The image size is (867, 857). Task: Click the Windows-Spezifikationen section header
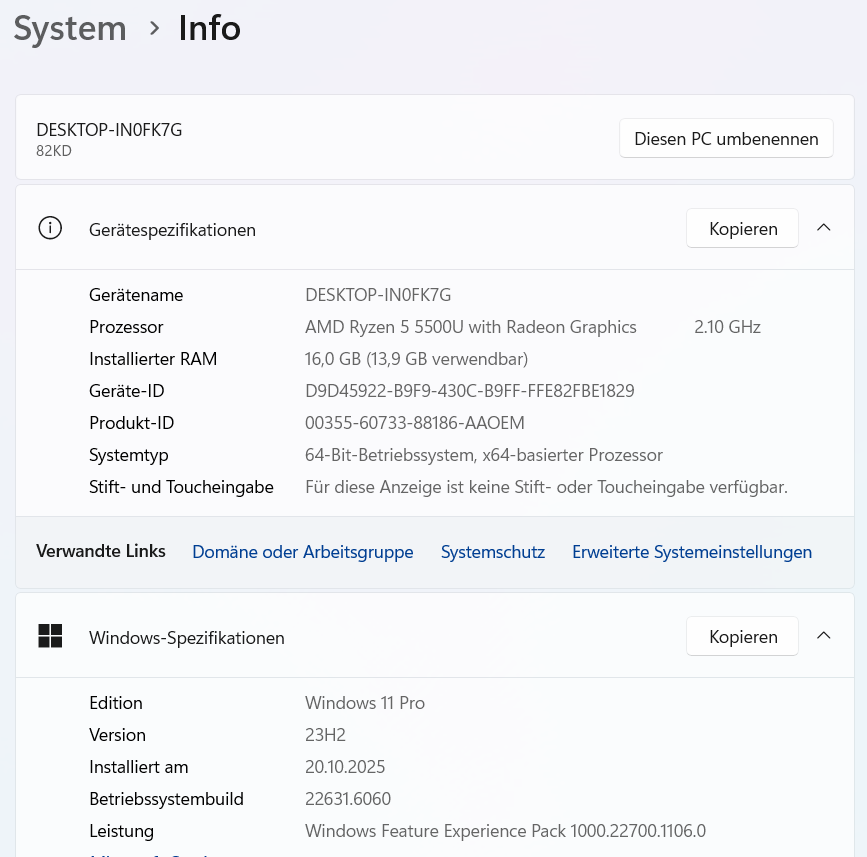pos(435,636)
